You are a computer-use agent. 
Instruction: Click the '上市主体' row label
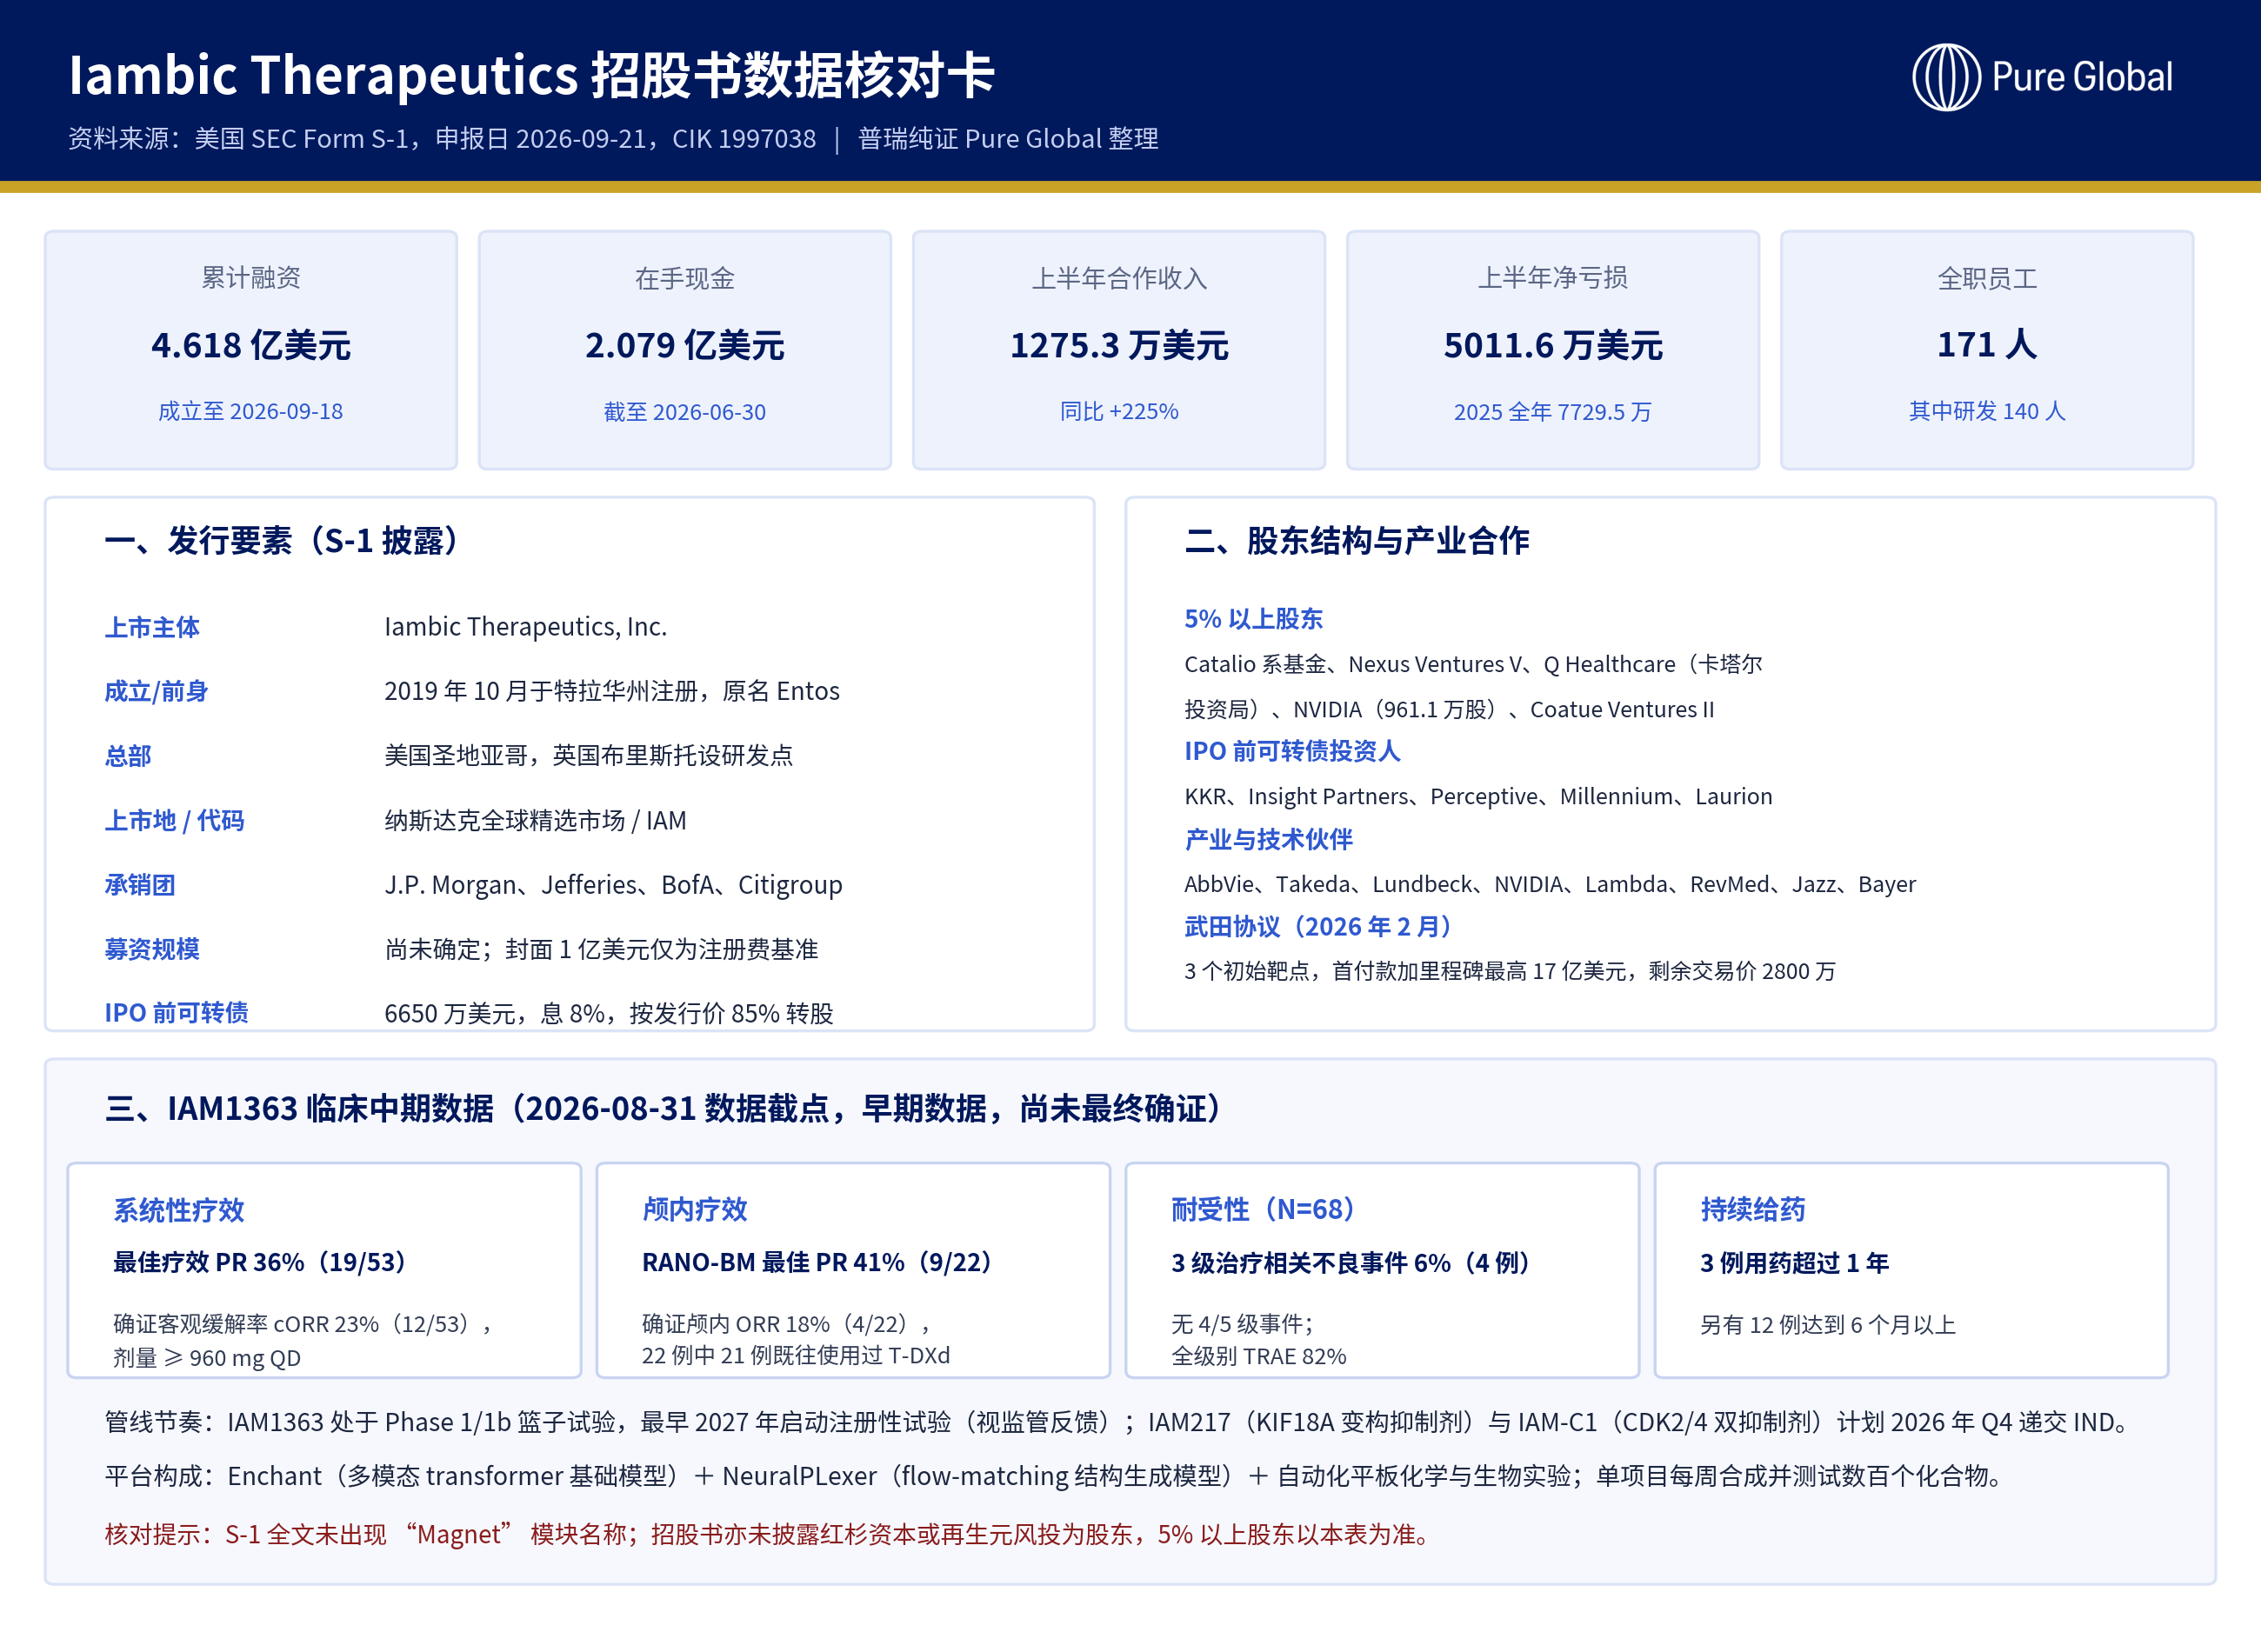click(x=152, y=627)
